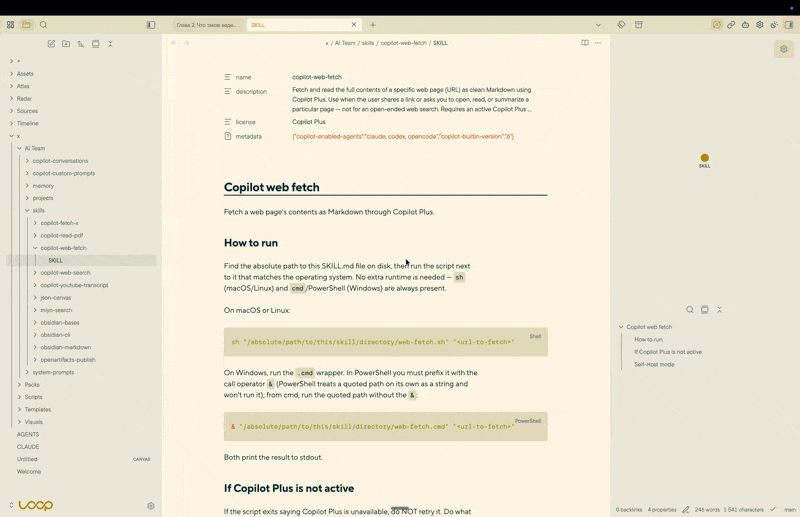The image size is (800, 517).
Task: Open the Copilot robot icon
Action: (745, 24)
